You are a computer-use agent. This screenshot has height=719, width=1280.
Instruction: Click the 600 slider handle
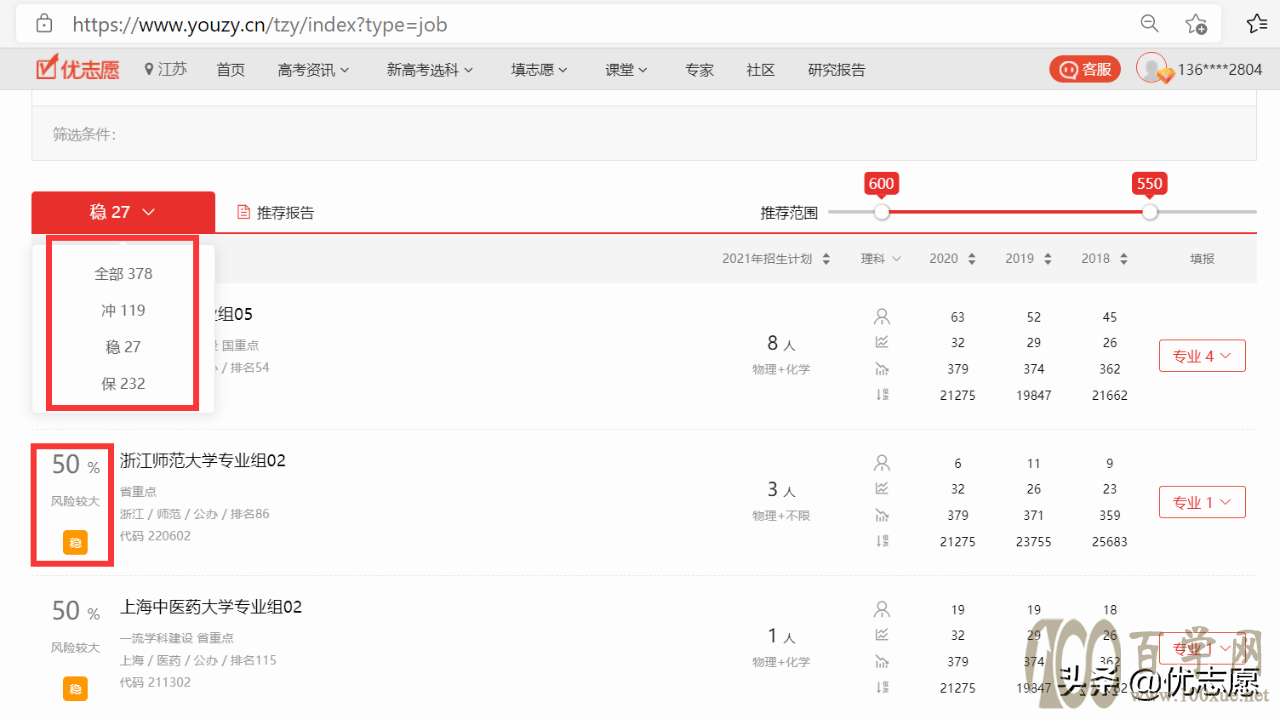click(x=881, y=212)
